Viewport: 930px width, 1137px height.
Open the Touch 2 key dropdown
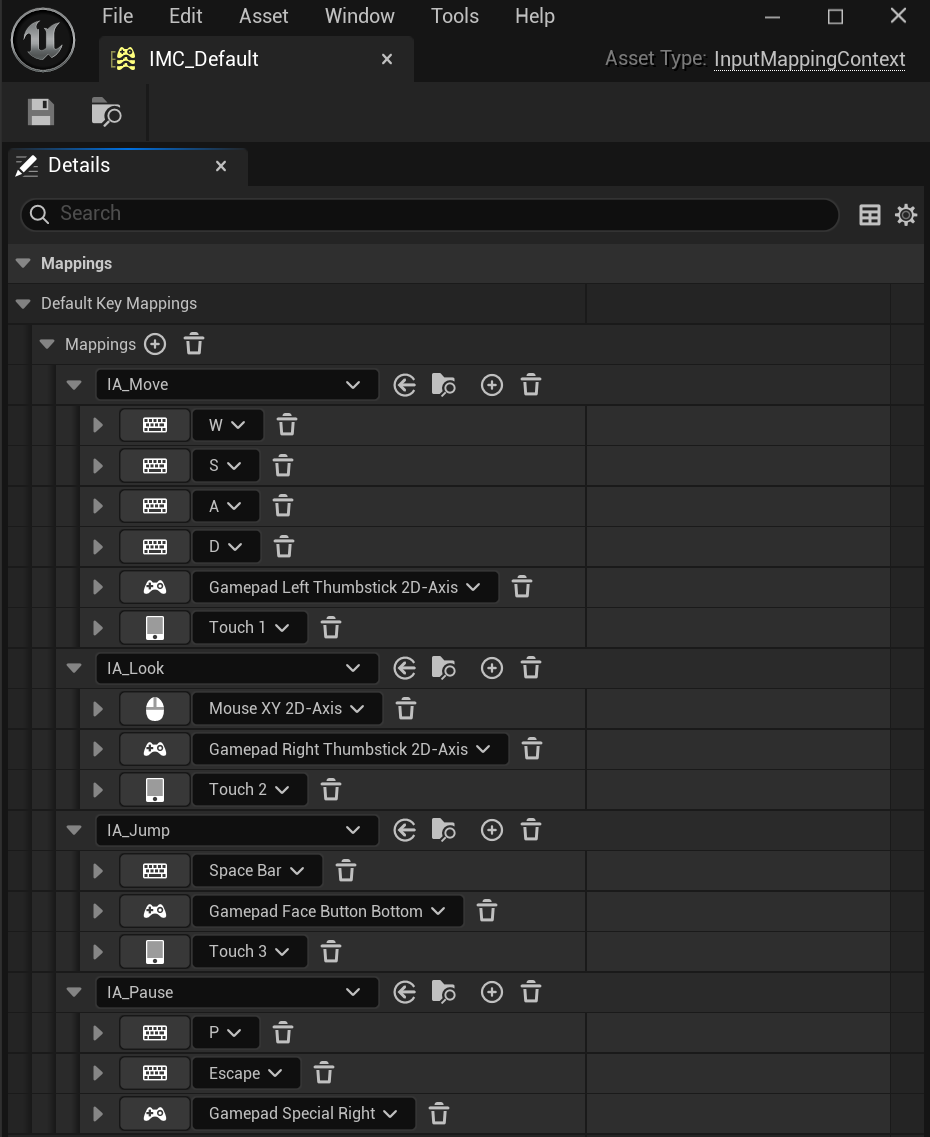250,789
